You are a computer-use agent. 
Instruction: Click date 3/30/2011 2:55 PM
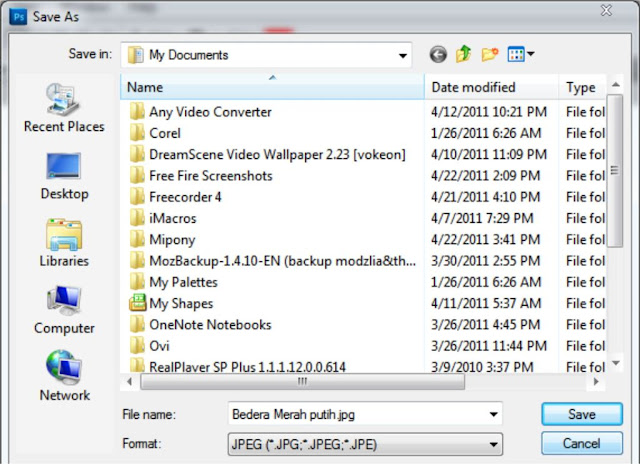point(486,260)
